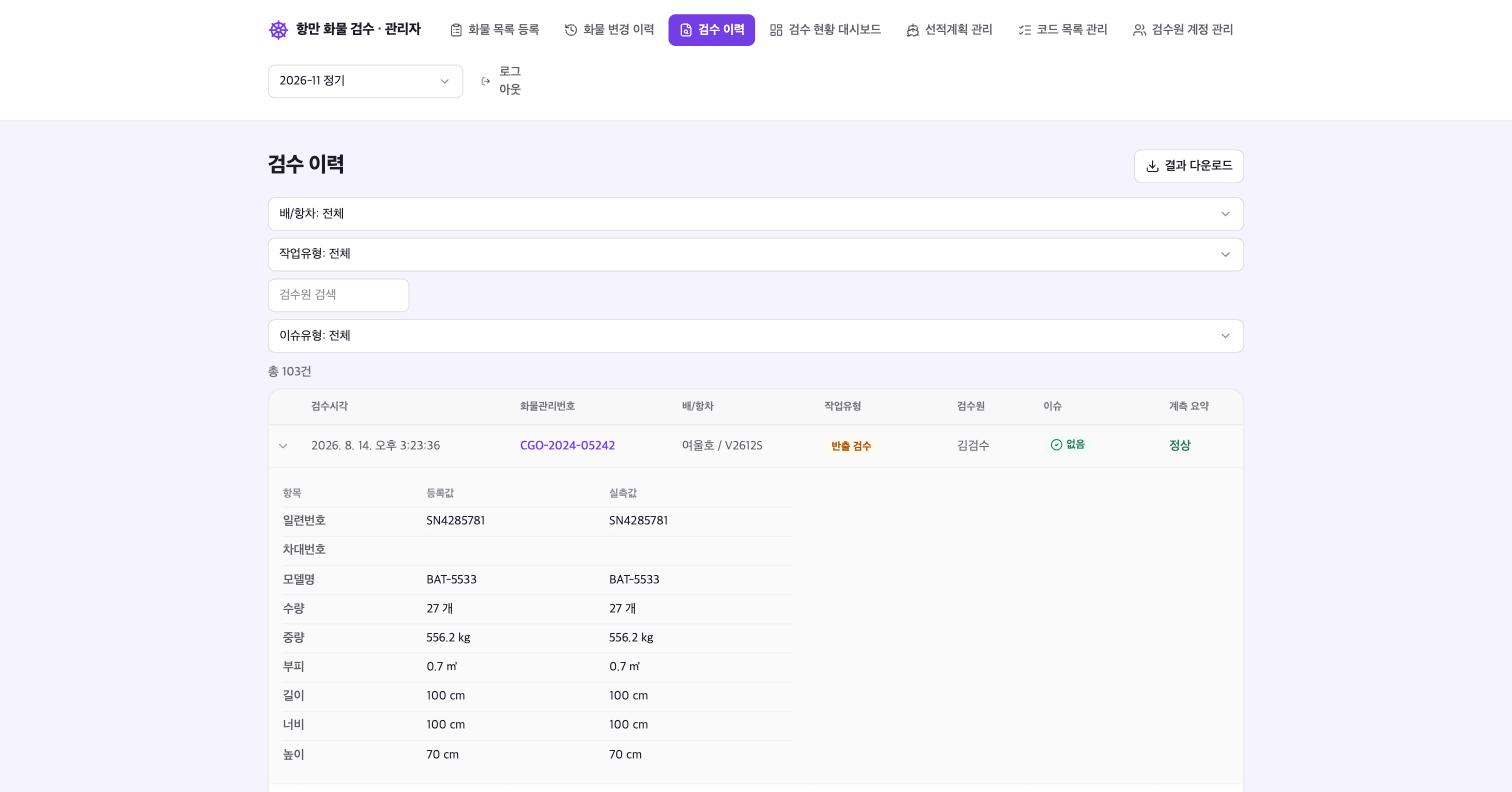Click the 작업유형 column header

click(842, 407)
